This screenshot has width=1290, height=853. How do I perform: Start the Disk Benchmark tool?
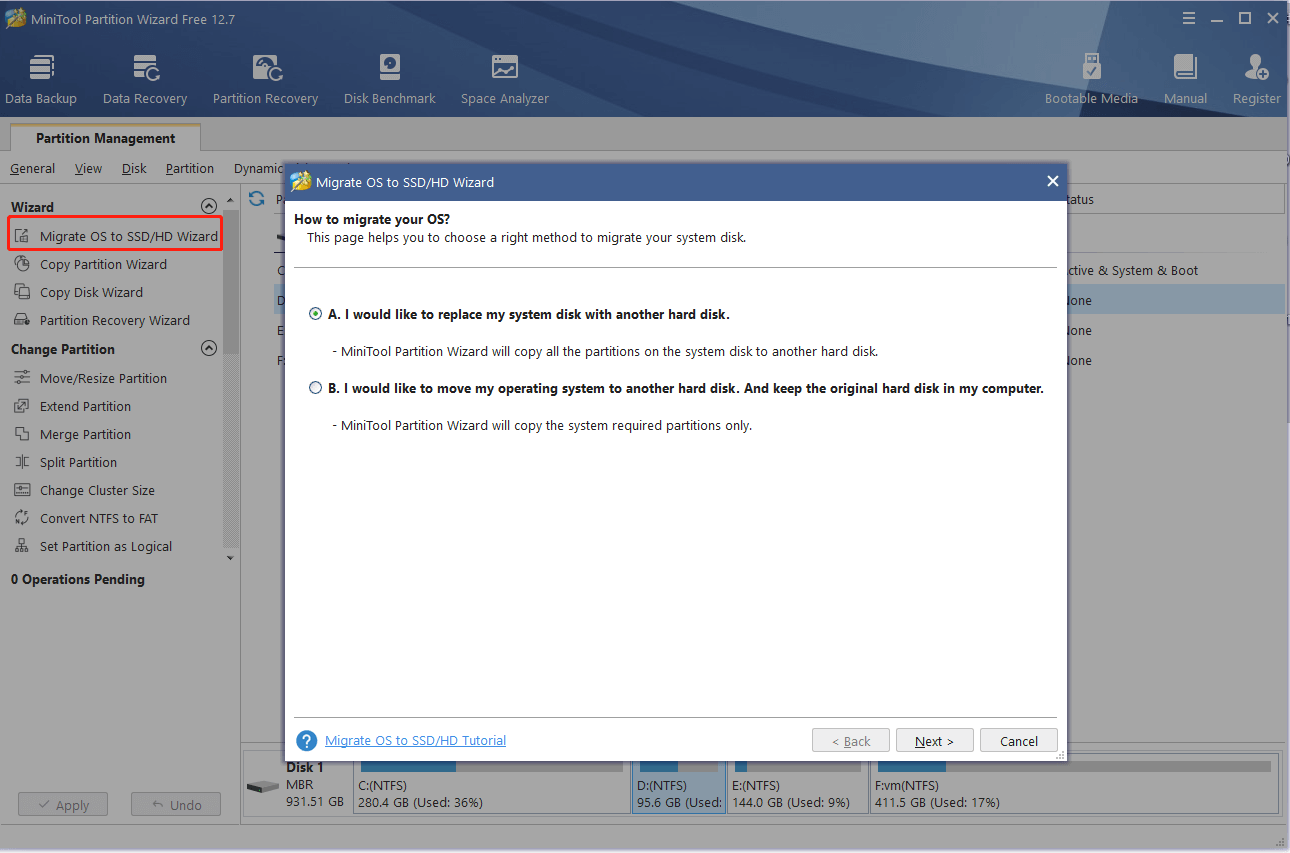[x=390, y=79]
